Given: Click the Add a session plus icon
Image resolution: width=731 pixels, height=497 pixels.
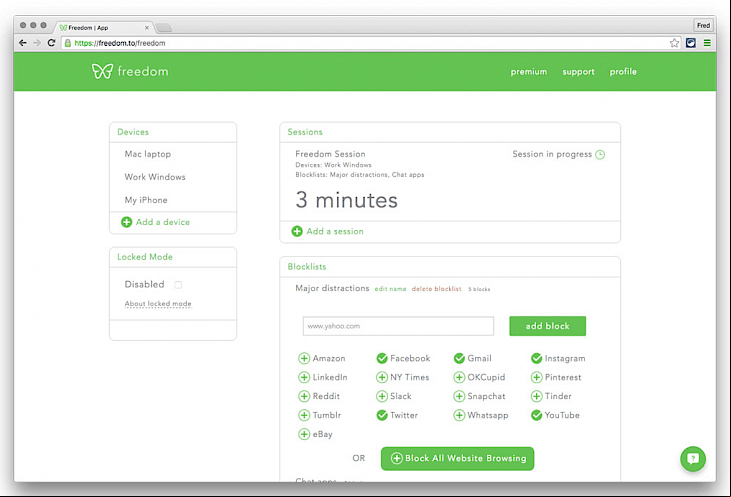Looking at the screenshot, I should [x=297, y=231].
